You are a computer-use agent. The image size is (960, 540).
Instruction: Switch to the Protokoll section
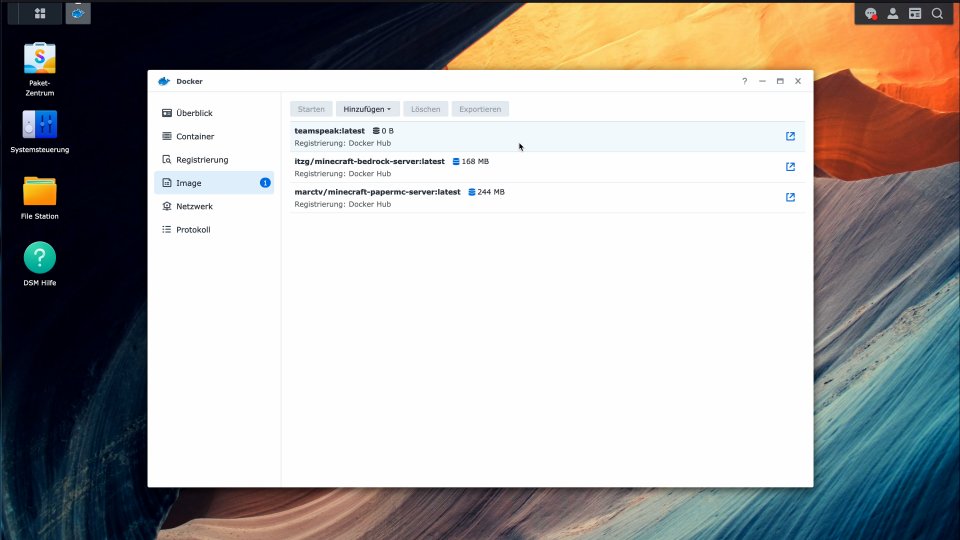click(214, 230)
